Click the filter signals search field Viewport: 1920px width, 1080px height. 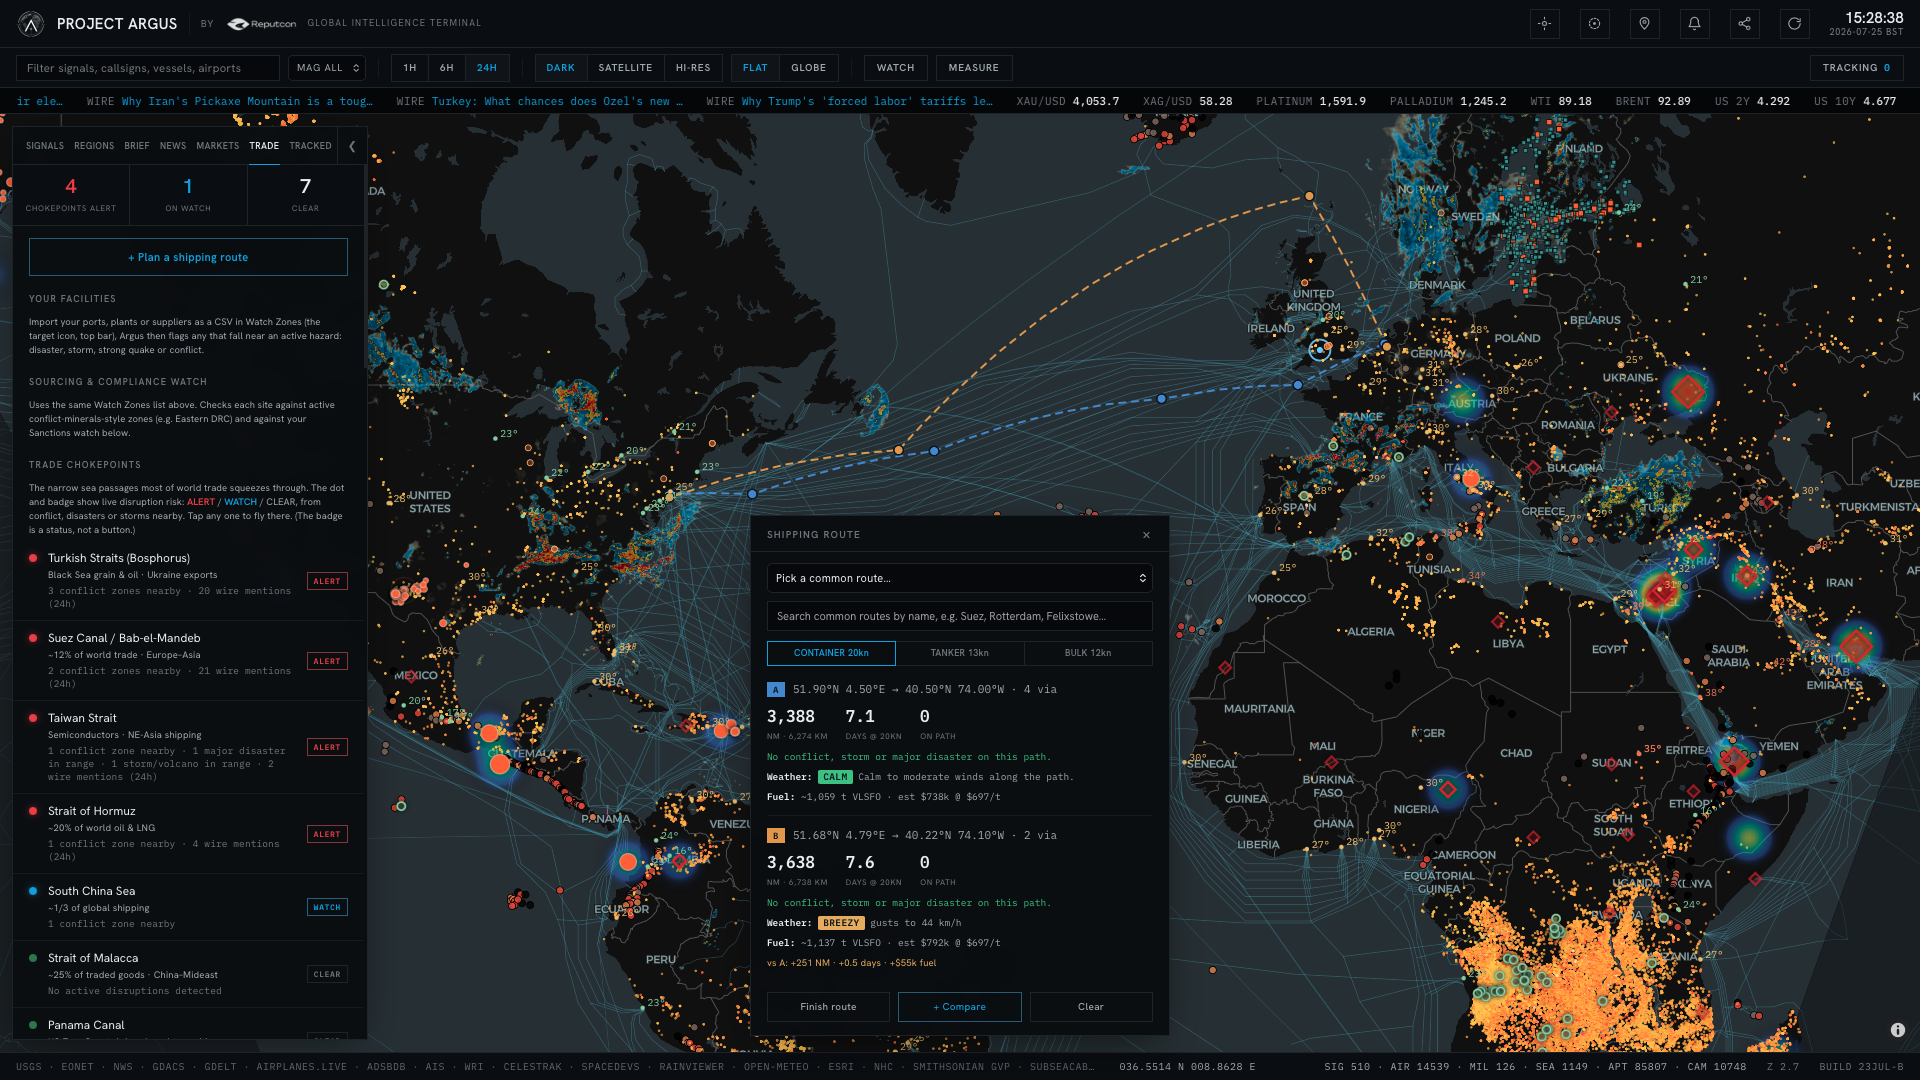(148, 68)
